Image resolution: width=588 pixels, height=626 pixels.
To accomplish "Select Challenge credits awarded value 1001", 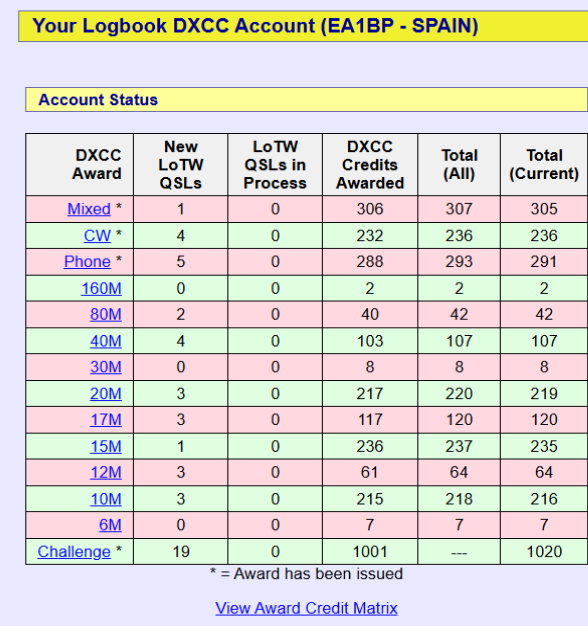I will (x=370, y=551).
